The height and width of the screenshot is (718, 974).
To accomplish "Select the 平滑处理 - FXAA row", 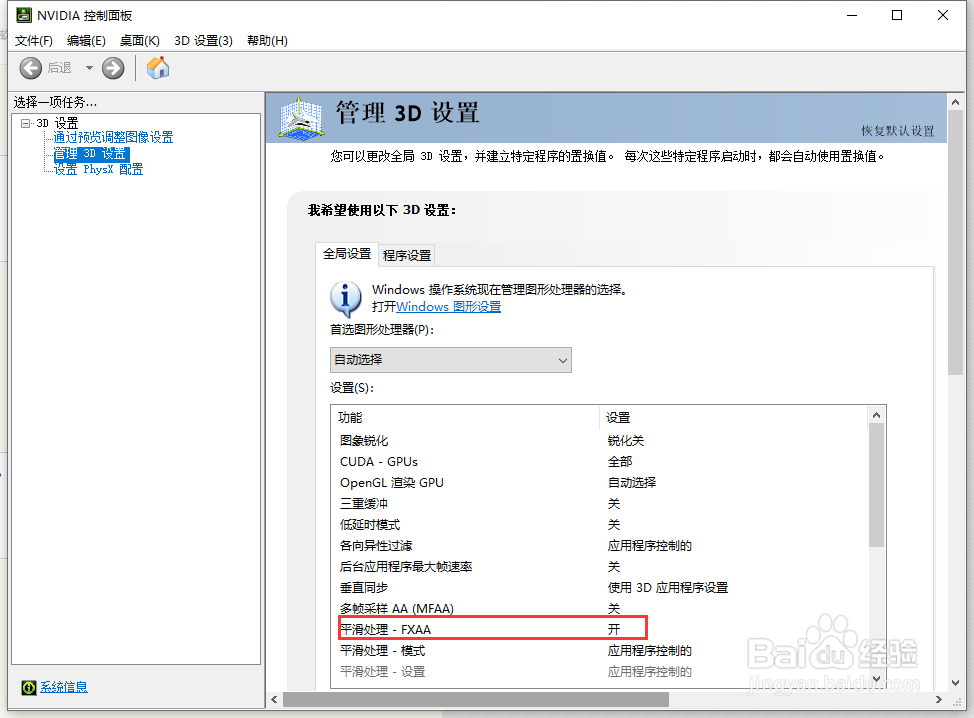I will 599,630.
